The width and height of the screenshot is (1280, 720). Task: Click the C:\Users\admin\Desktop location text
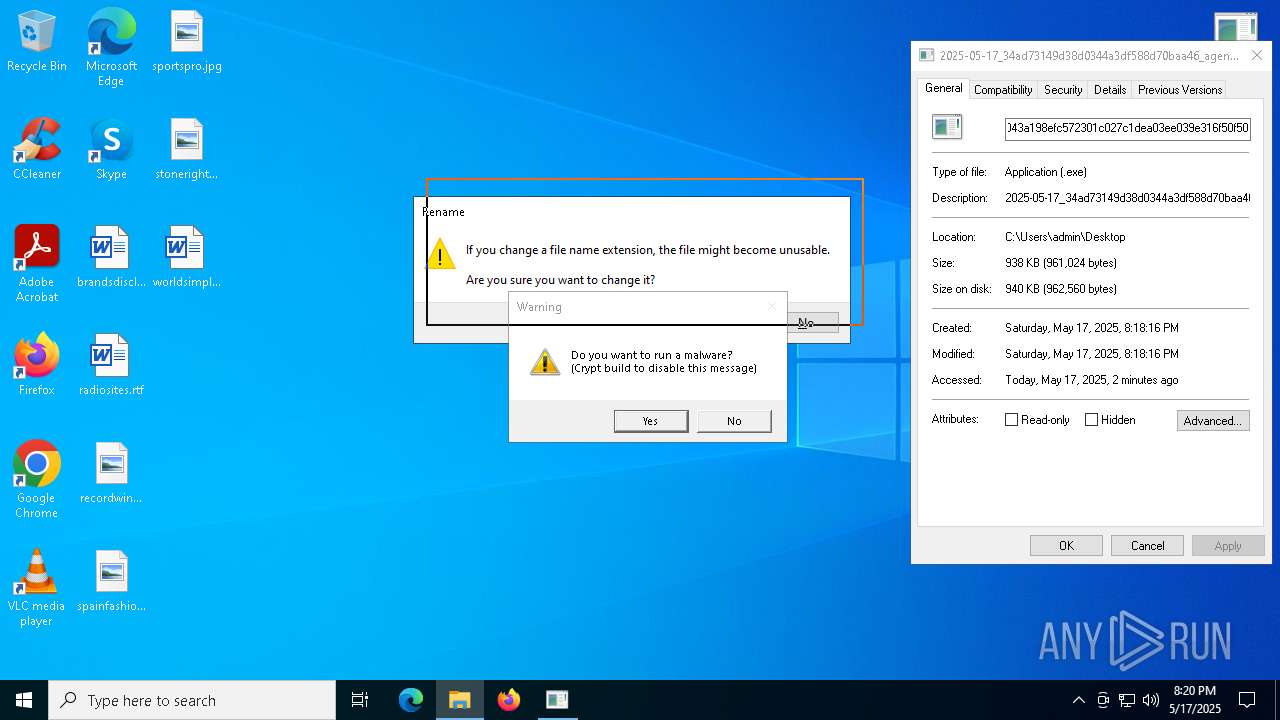tap(1065, 237)
